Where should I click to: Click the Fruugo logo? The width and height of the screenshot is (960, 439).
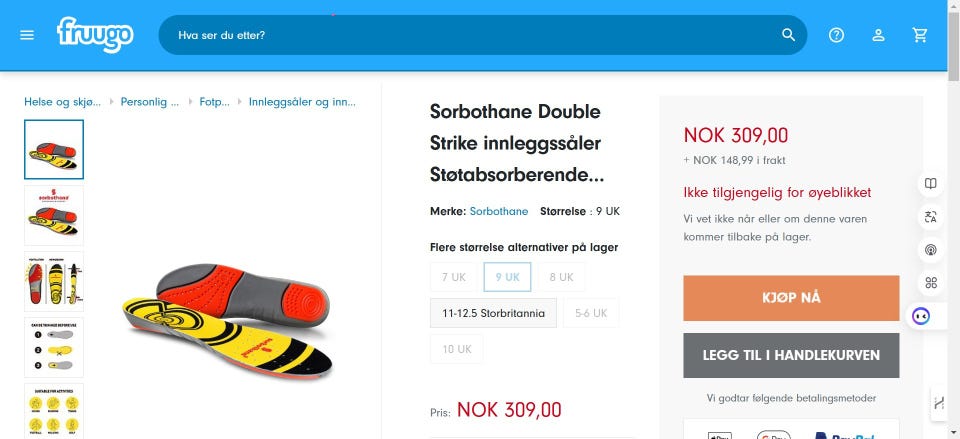tap(95, 34)
